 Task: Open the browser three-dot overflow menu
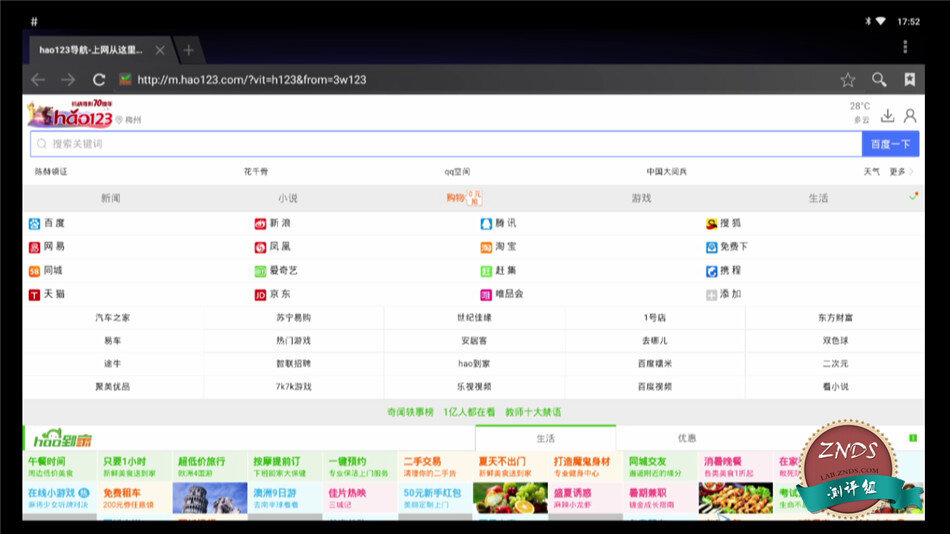[x=905, y=47]
